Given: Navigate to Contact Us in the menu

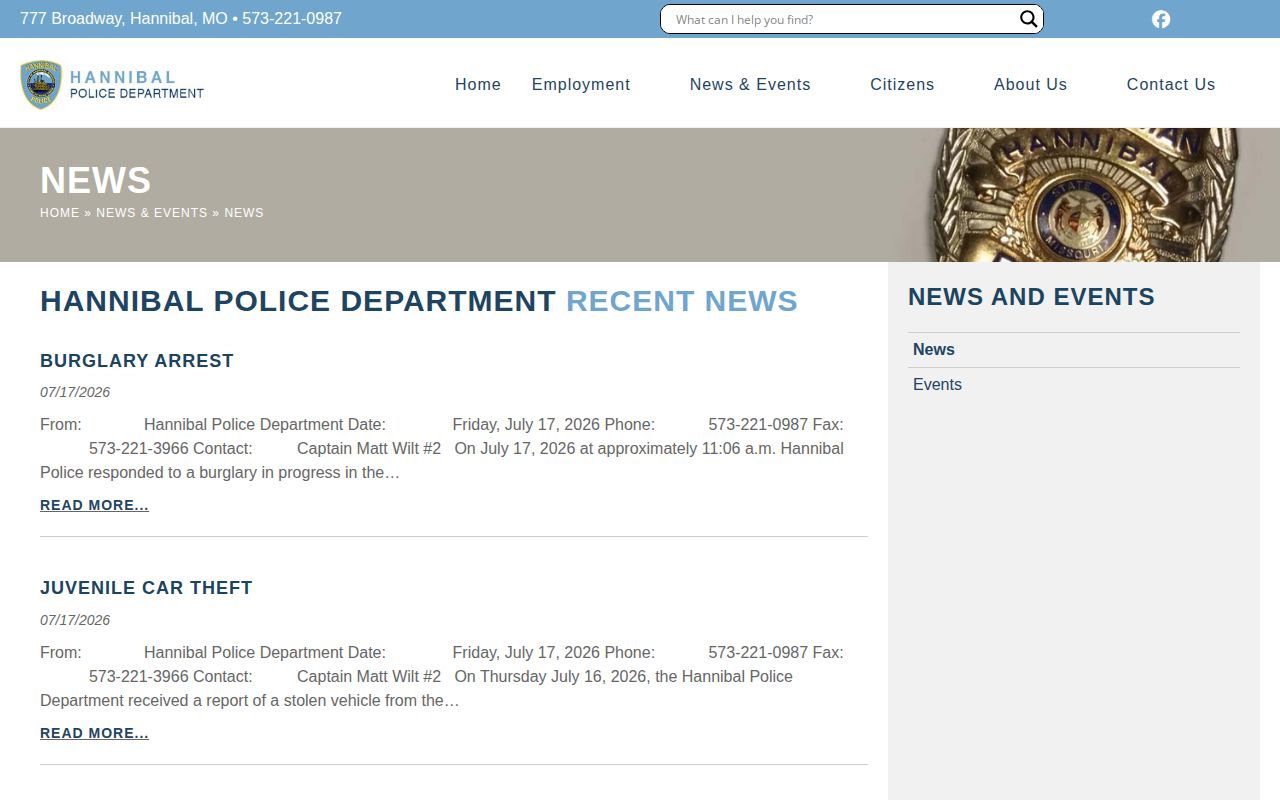Looking at the screenshot, I should (1171, 85).
